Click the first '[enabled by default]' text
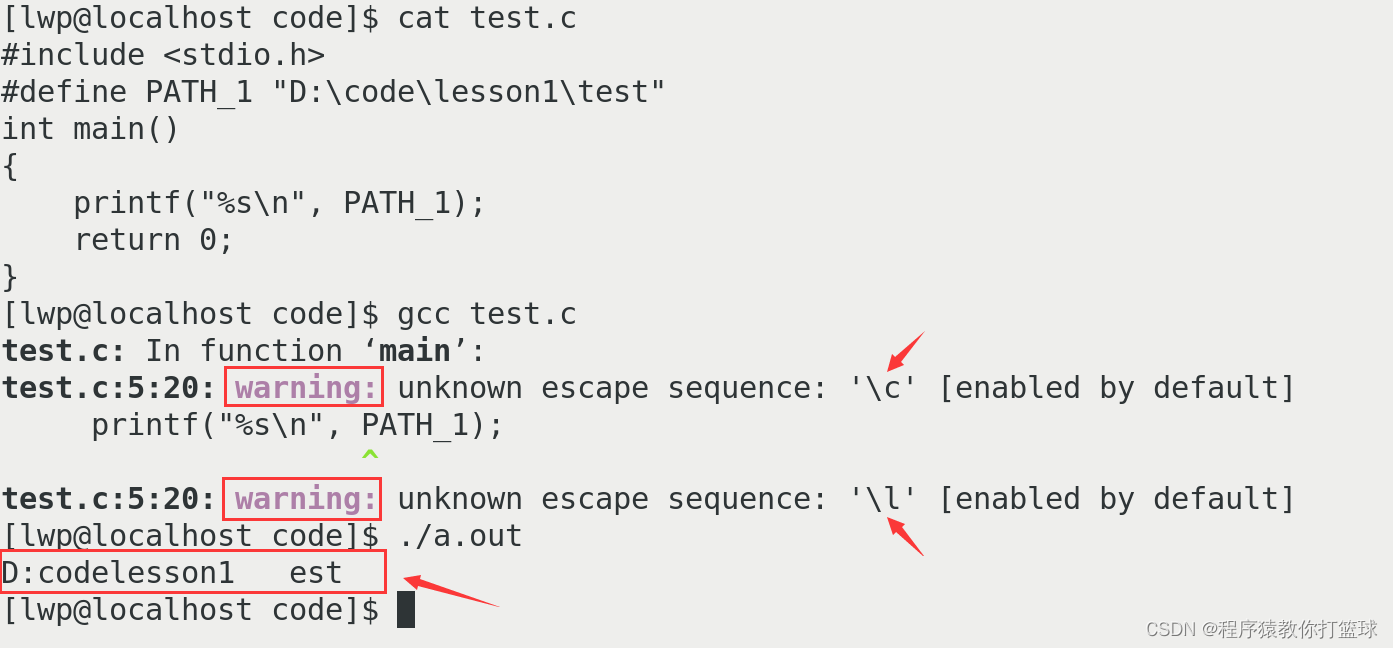 tap(1117, 388)
